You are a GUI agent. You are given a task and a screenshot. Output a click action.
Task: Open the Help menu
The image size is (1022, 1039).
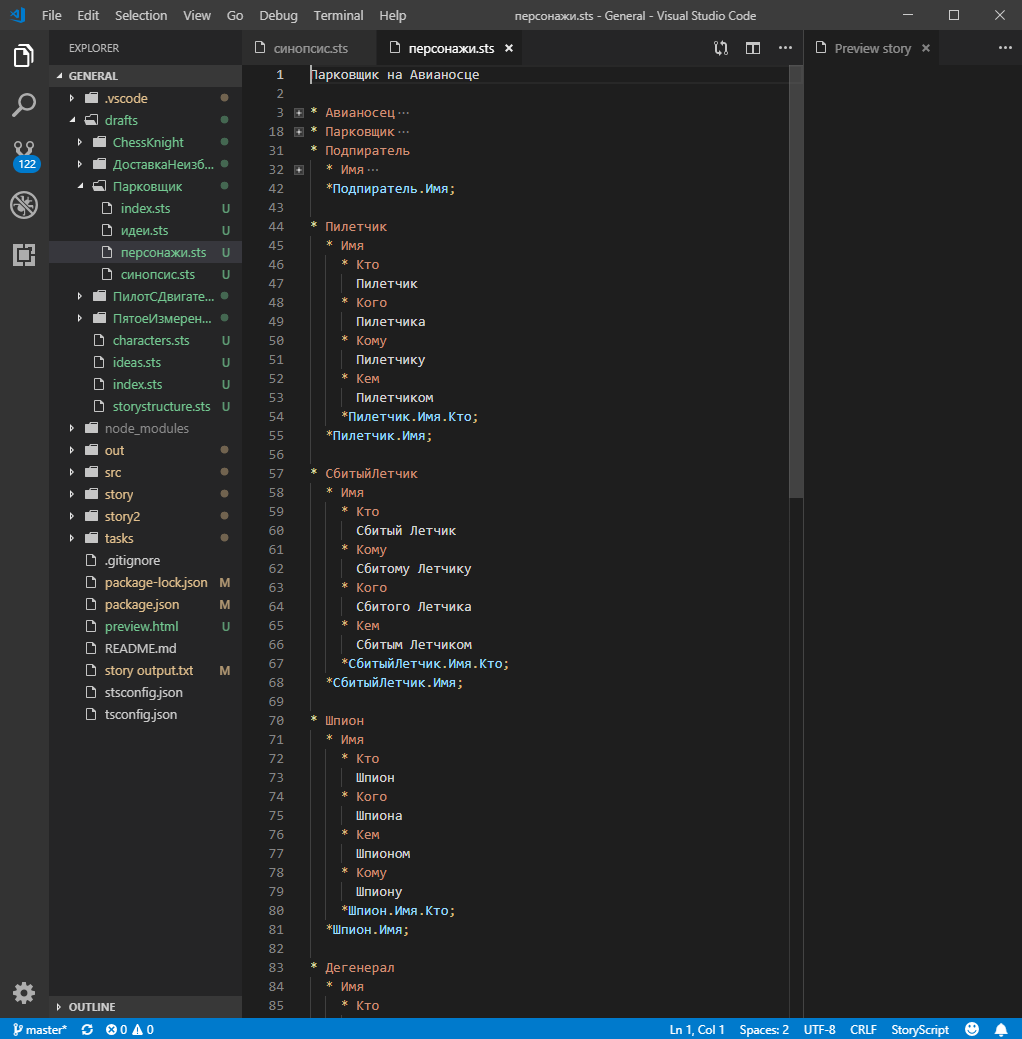pos(392,15)
